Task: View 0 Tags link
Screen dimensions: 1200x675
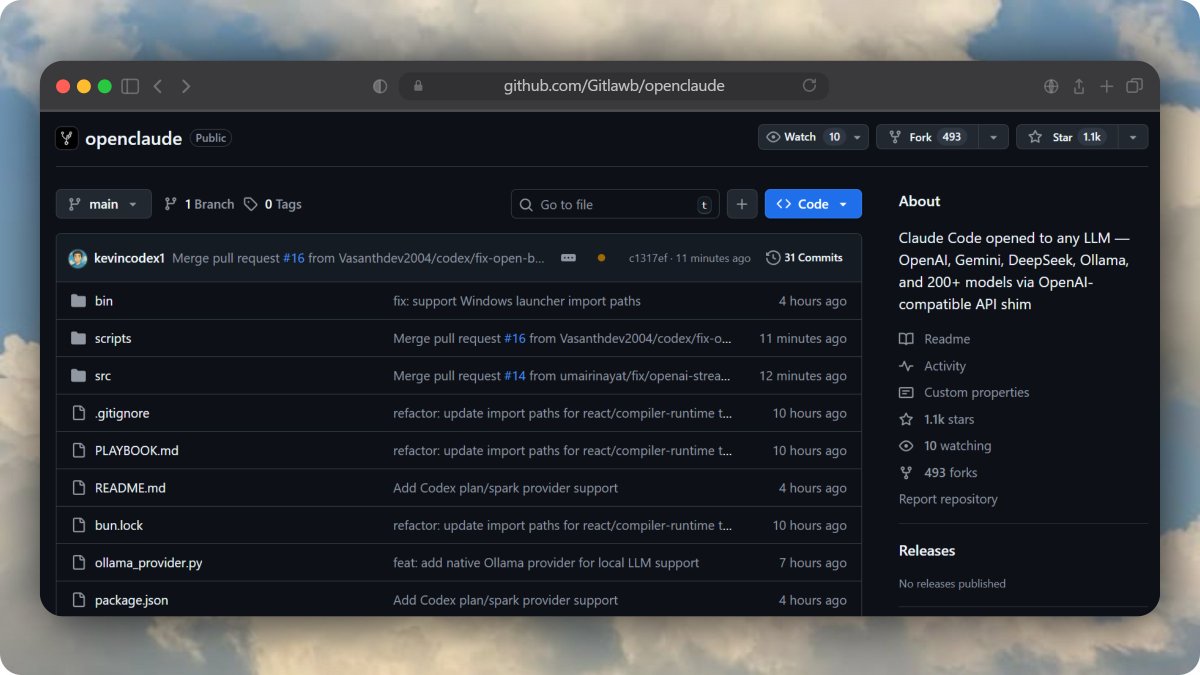Action: [273, 204]
